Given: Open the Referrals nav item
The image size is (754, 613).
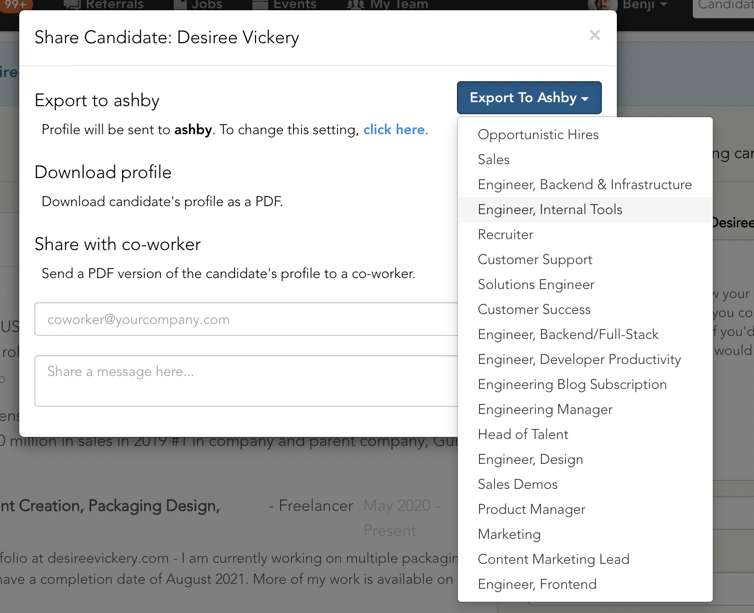Looking at the screenshot, I should [104, 5].
